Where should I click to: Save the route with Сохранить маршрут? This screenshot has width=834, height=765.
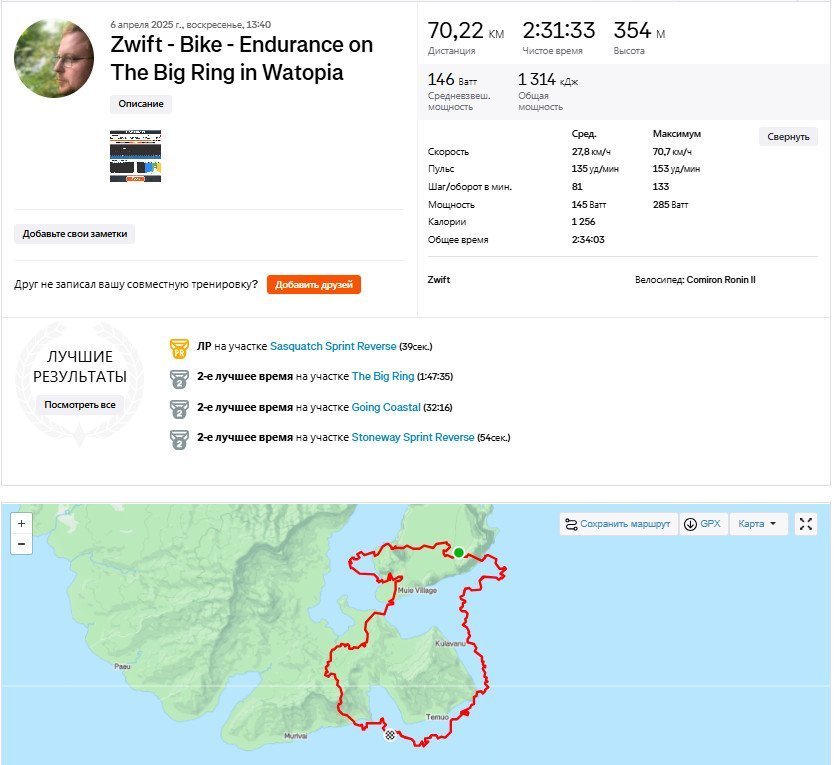pos(619,524)
